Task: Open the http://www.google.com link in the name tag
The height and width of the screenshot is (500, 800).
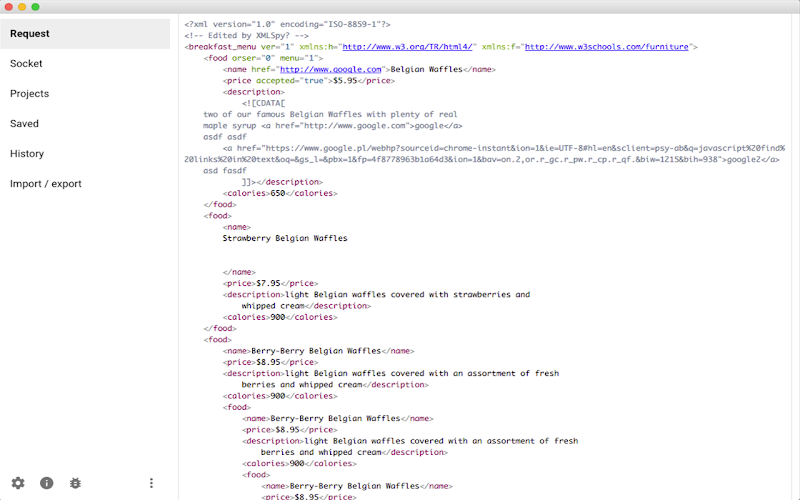Action: coord(331,69)
